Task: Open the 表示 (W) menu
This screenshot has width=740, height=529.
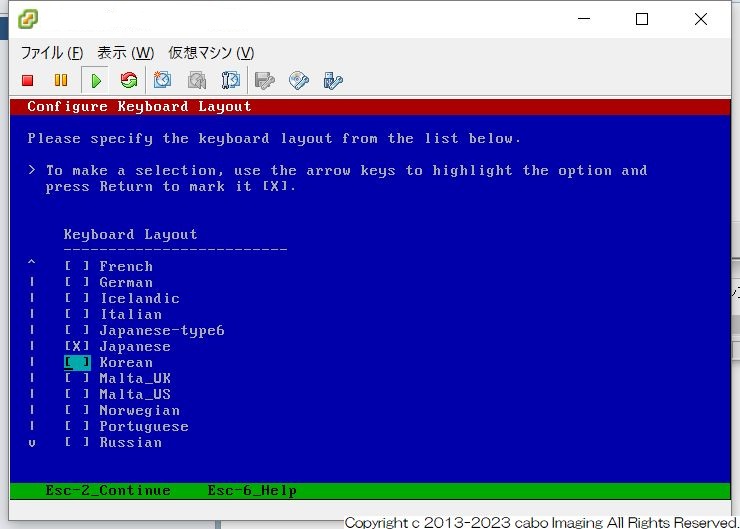Action: click(x=126, y=52)
